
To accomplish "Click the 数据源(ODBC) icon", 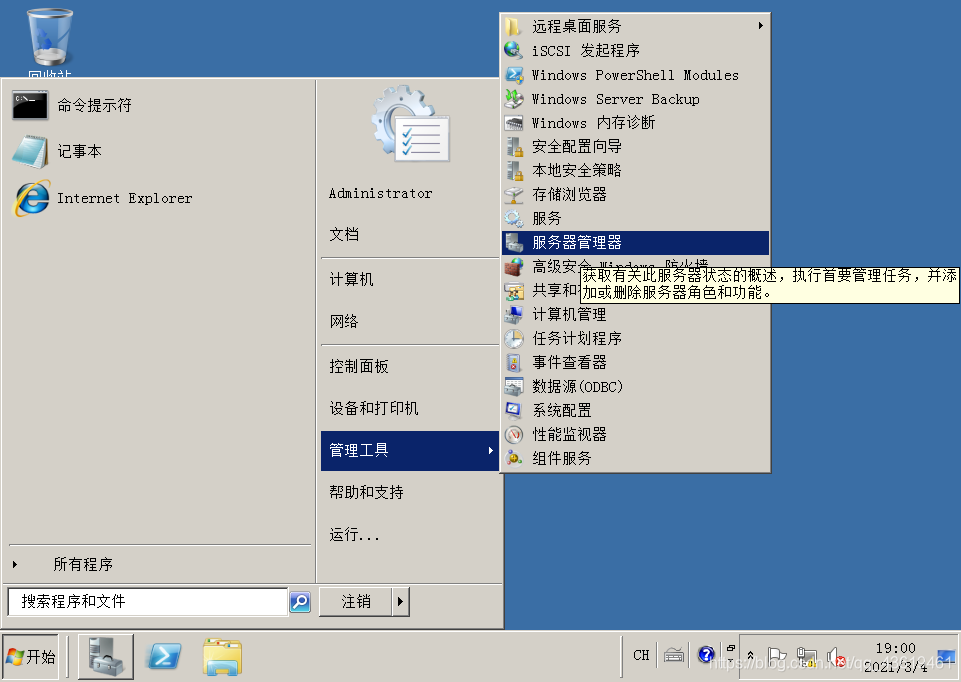I will [x=514, y=387].
